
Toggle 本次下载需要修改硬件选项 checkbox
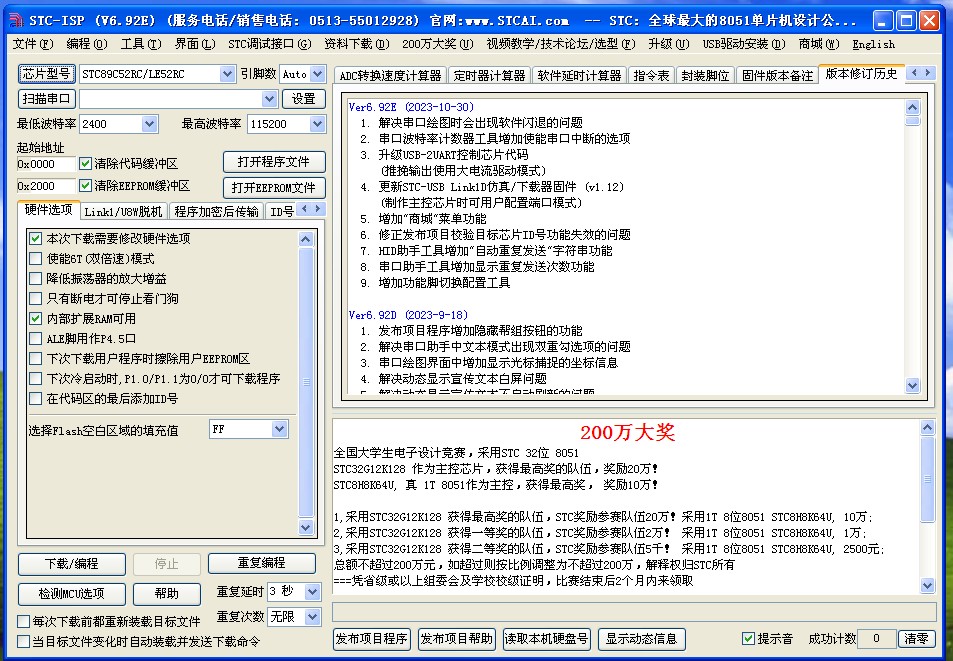click(35, 239)
